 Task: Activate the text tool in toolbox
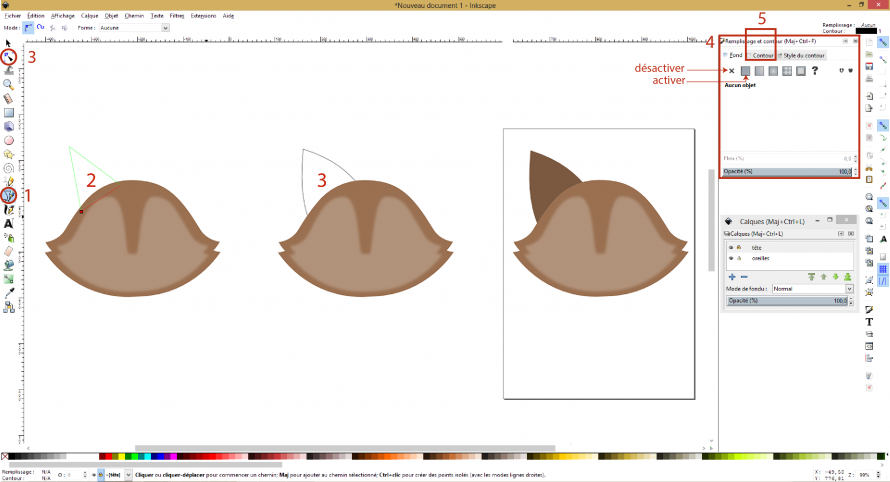click(9, 224)
